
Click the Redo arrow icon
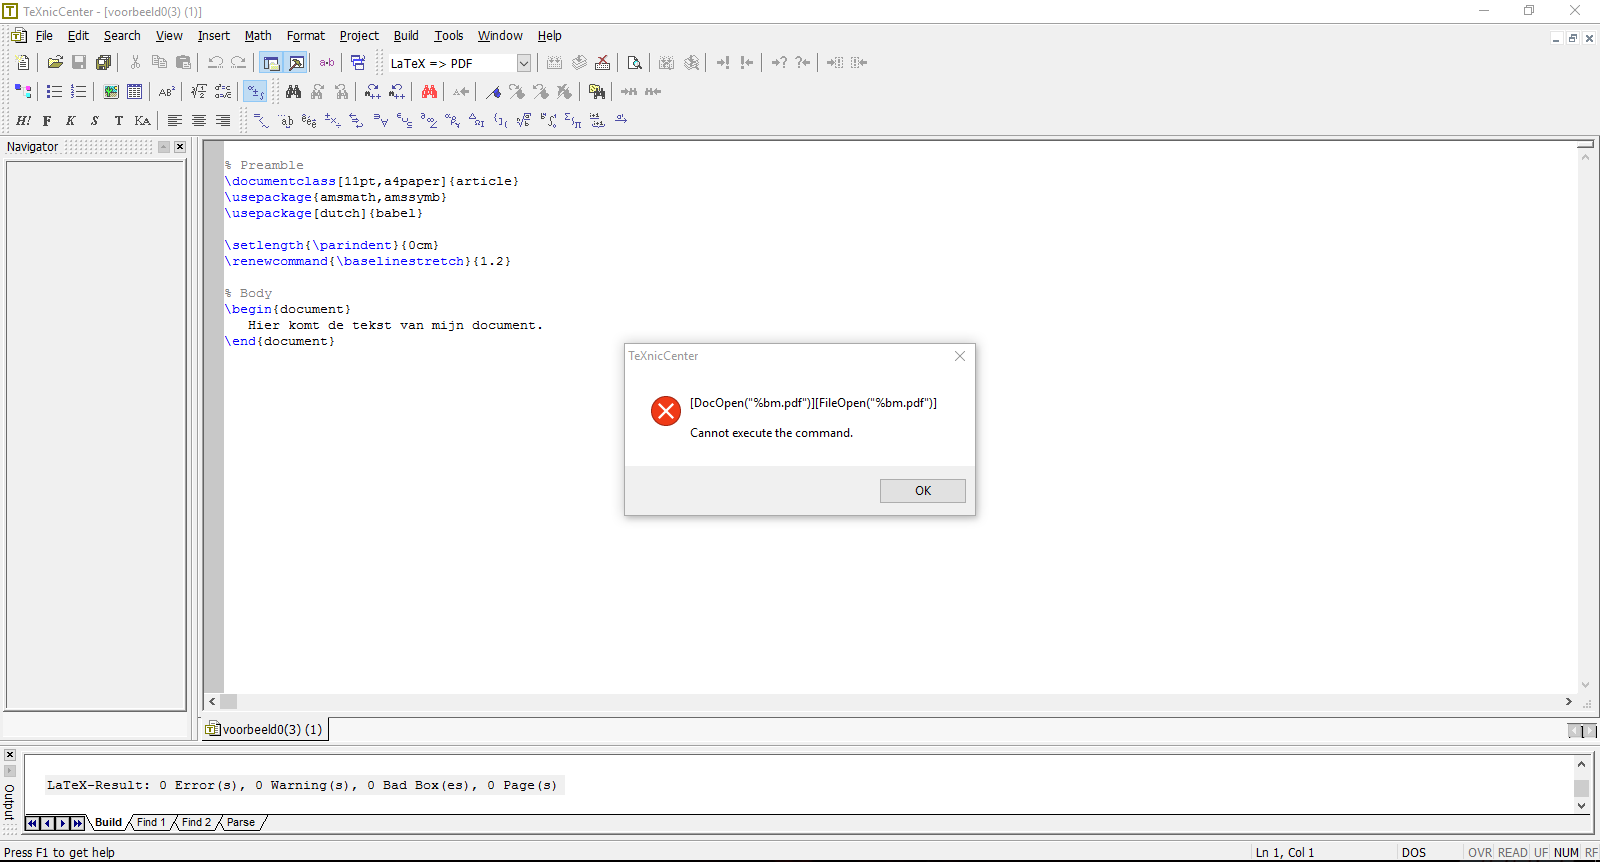[x=239, y=62]
